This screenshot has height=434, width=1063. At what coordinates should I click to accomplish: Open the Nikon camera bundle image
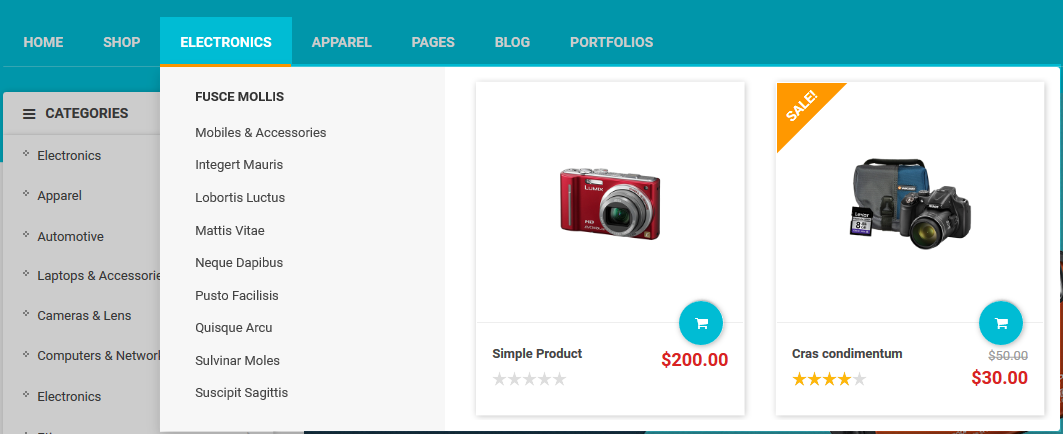(x=910, y=203)
